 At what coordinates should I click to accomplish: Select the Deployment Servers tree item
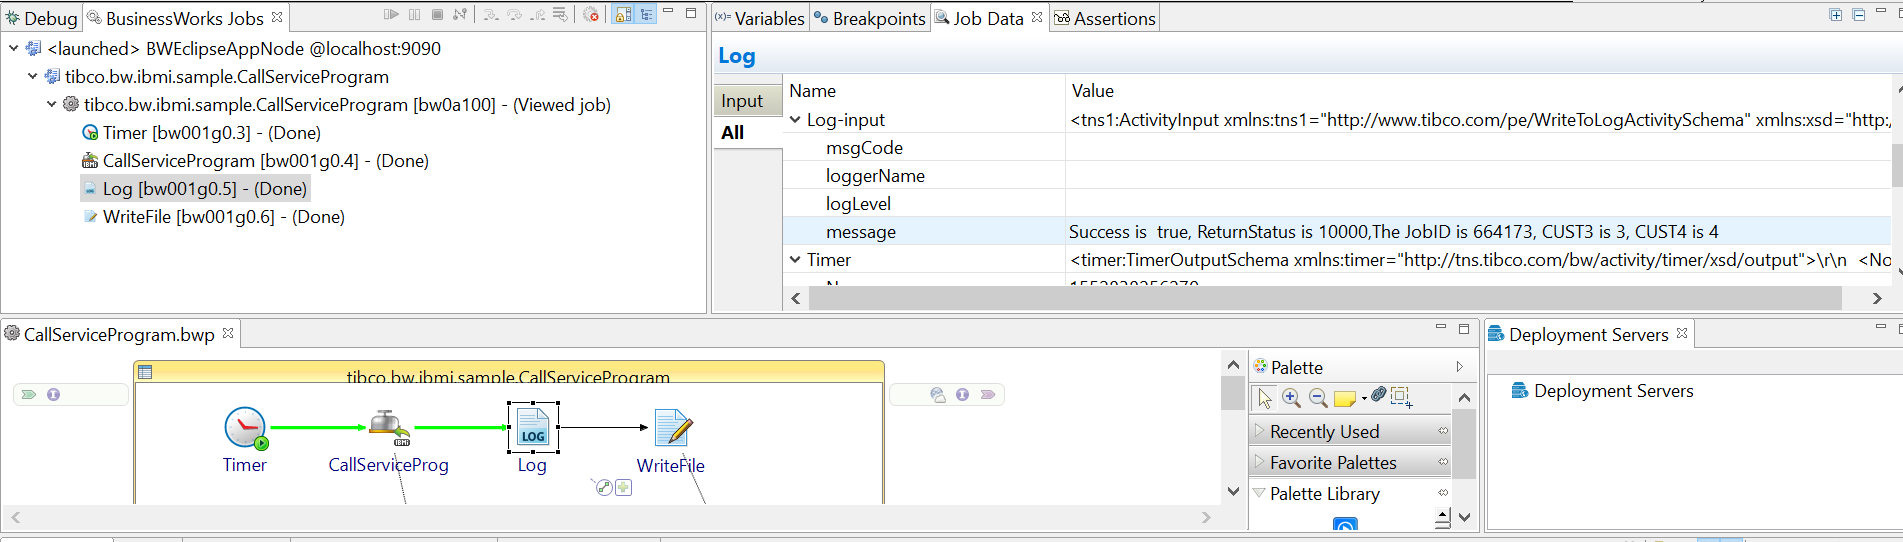click(1602, 391)
